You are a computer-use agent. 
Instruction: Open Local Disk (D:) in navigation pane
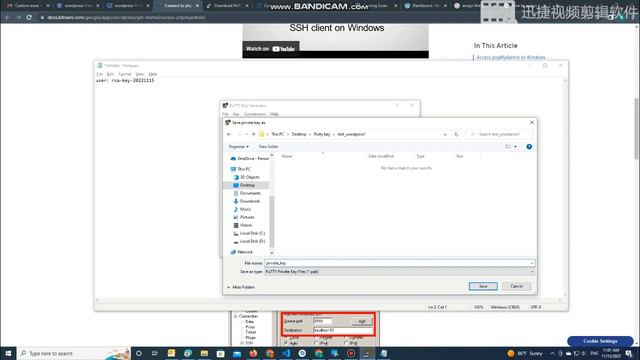249,241
